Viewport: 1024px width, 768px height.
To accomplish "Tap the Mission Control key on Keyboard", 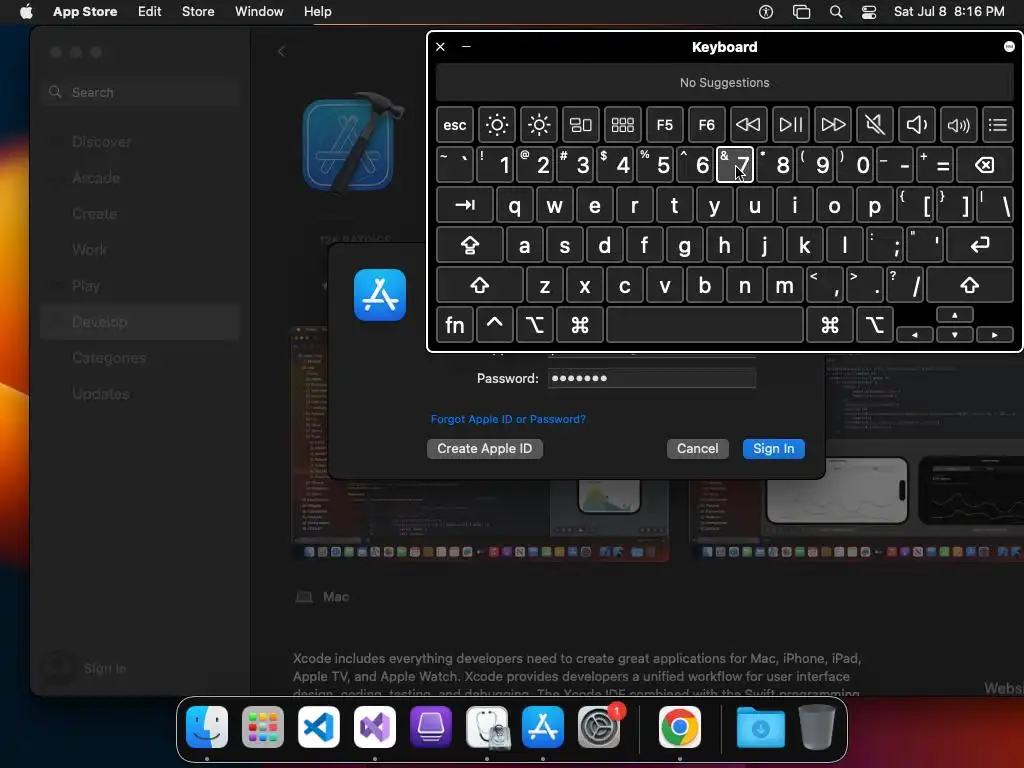I will pos(581,125).
